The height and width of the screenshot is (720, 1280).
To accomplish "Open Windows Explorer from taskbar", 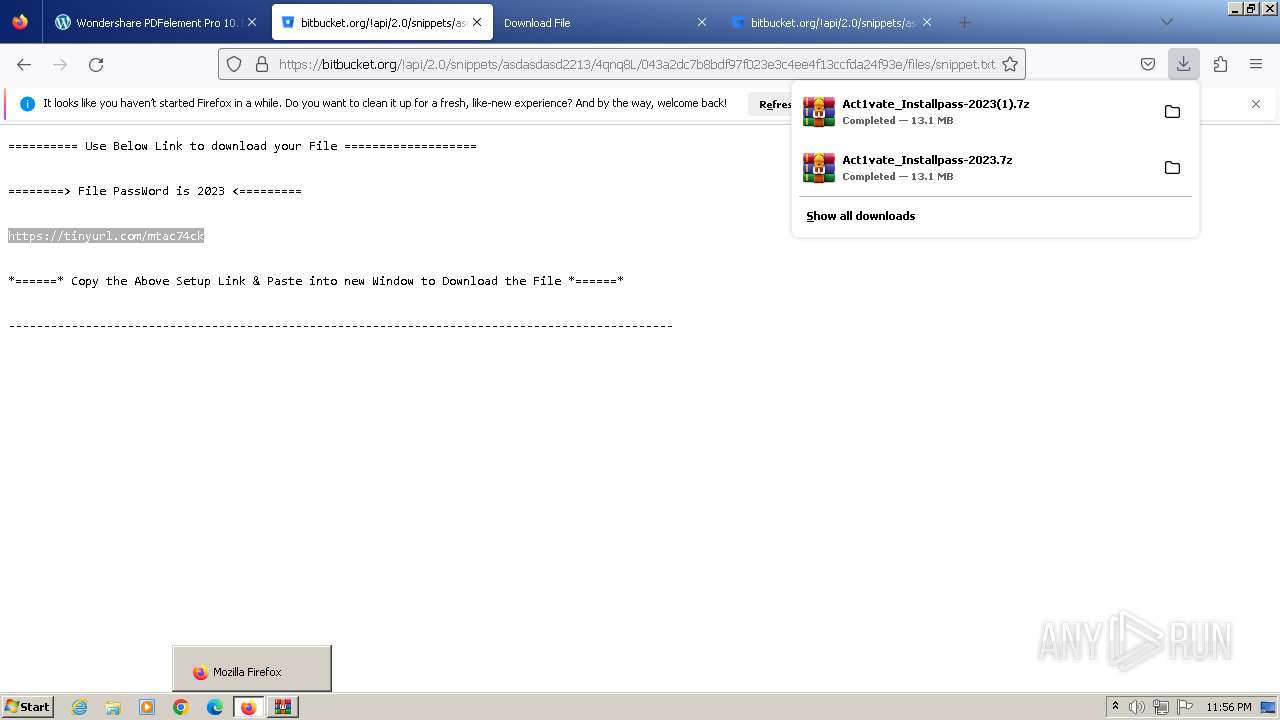I will [x=113, y=707].
